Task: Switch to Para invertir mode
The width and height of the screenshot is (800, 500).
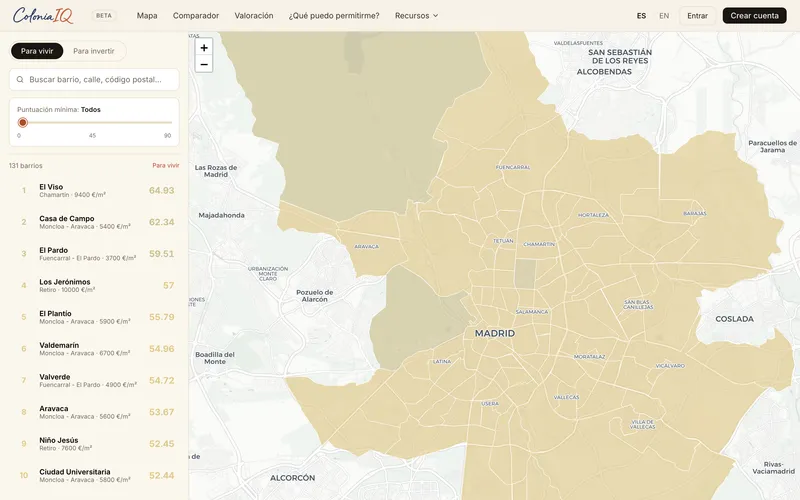Action: coord(94,51)
